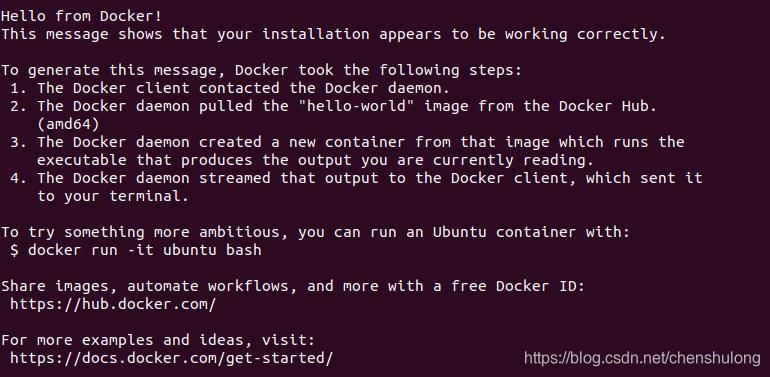Click 'installation appears to be working correctly' text
The image size is (770, 377).
[x=464, y=34]
